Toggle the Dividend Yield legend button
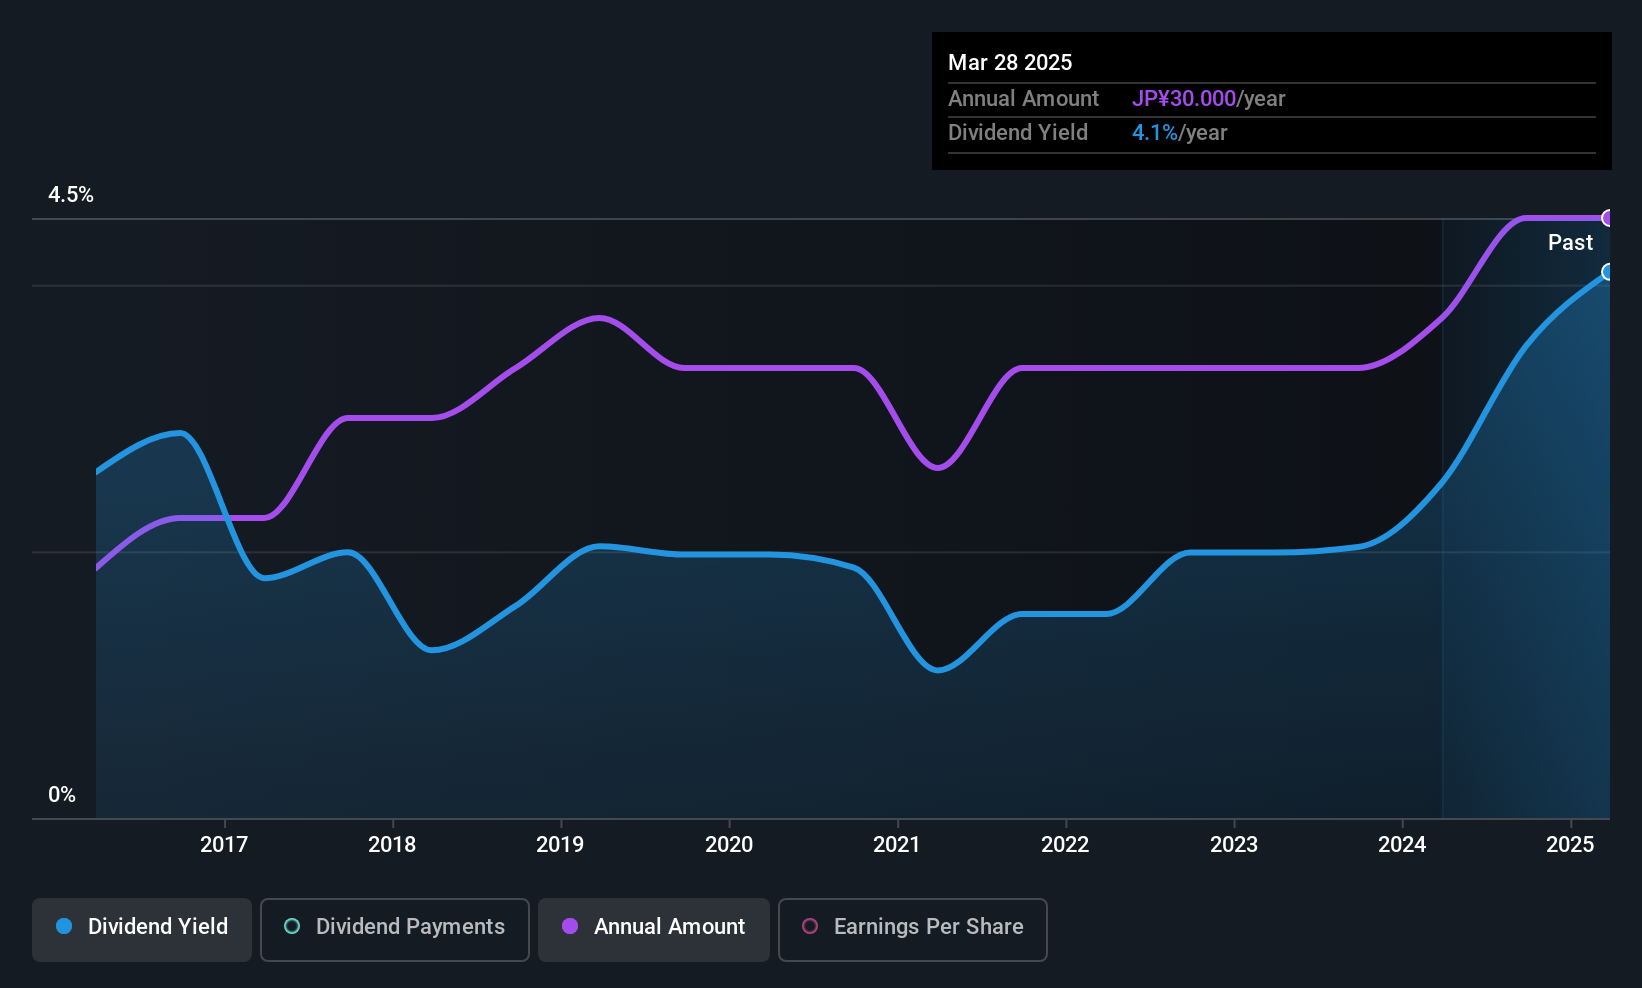 pyautogui.click(x=142, y=929)
